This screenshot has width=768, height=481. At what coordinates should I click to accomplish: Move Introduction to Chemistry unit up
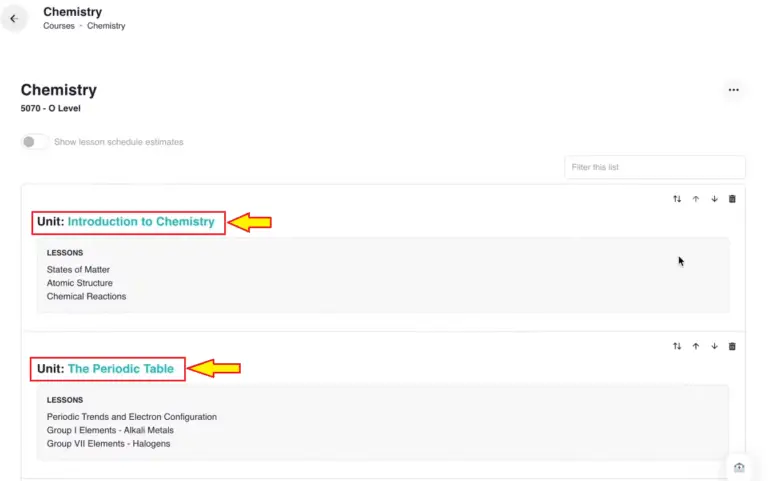696,199
